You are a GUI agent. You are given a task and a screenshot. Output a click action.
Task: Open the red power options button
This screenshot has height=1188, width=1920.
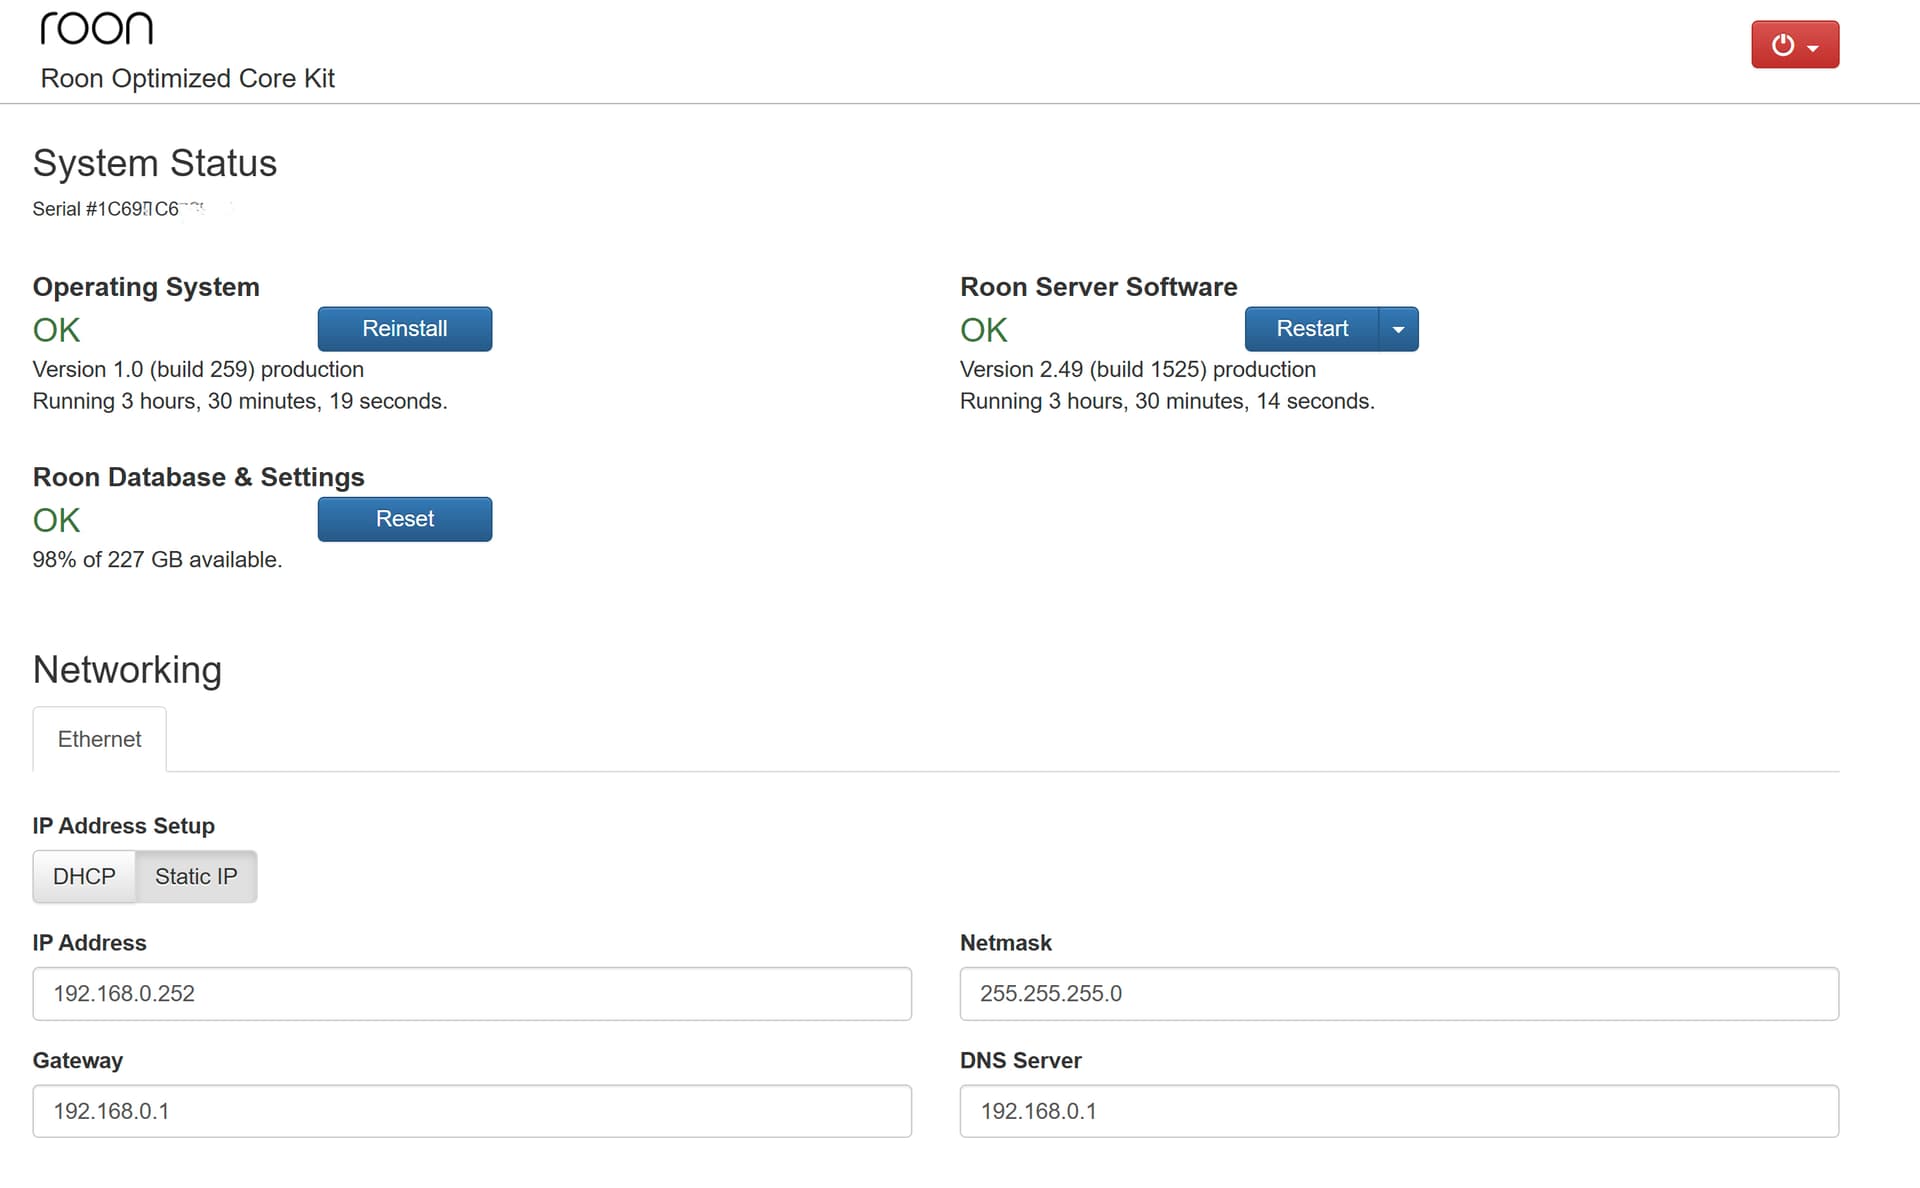click(1795, 45)
